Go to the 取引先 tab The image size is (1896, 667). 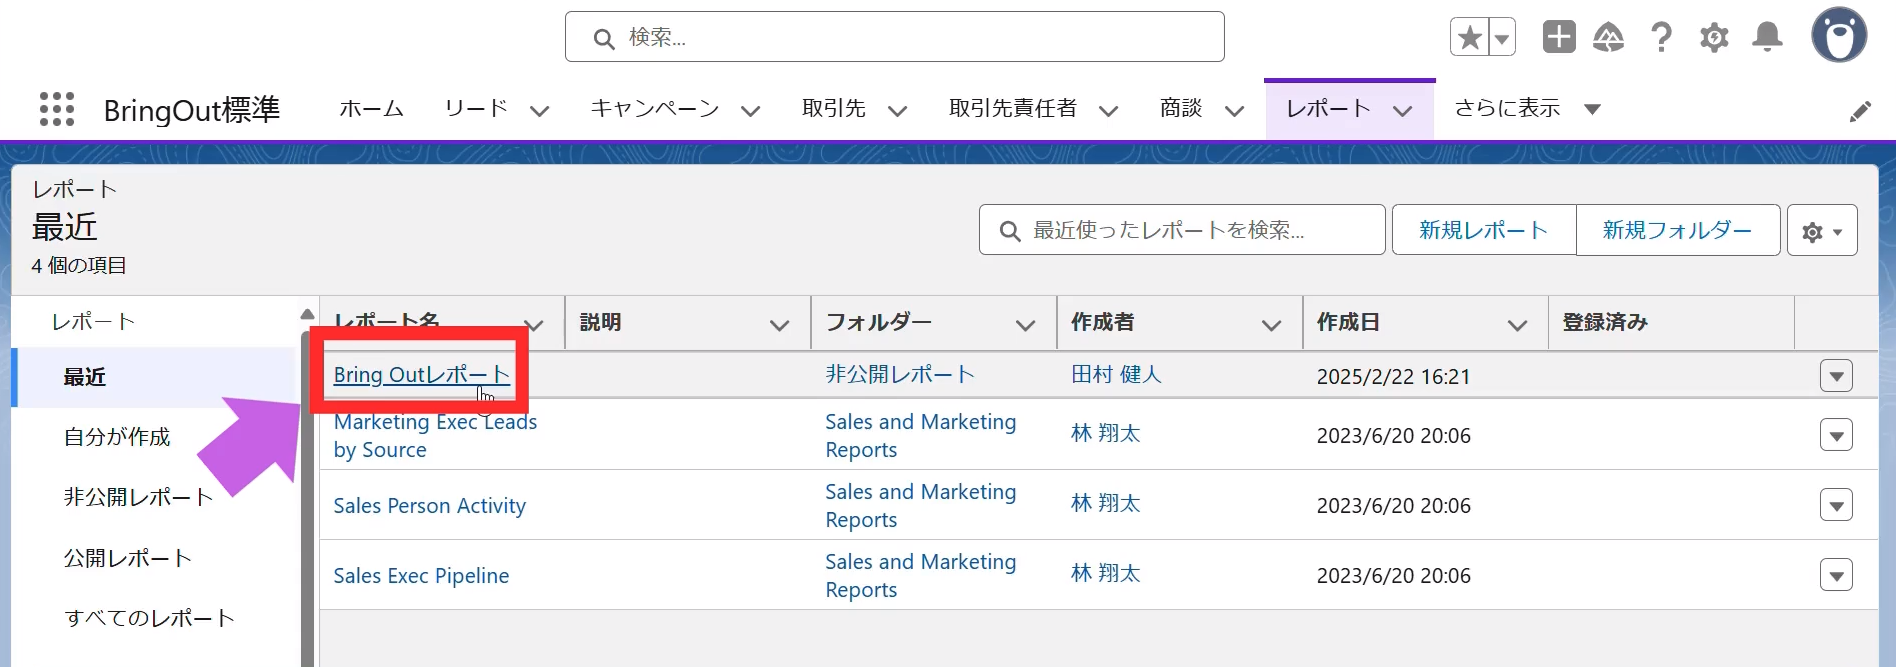point(834,109)
